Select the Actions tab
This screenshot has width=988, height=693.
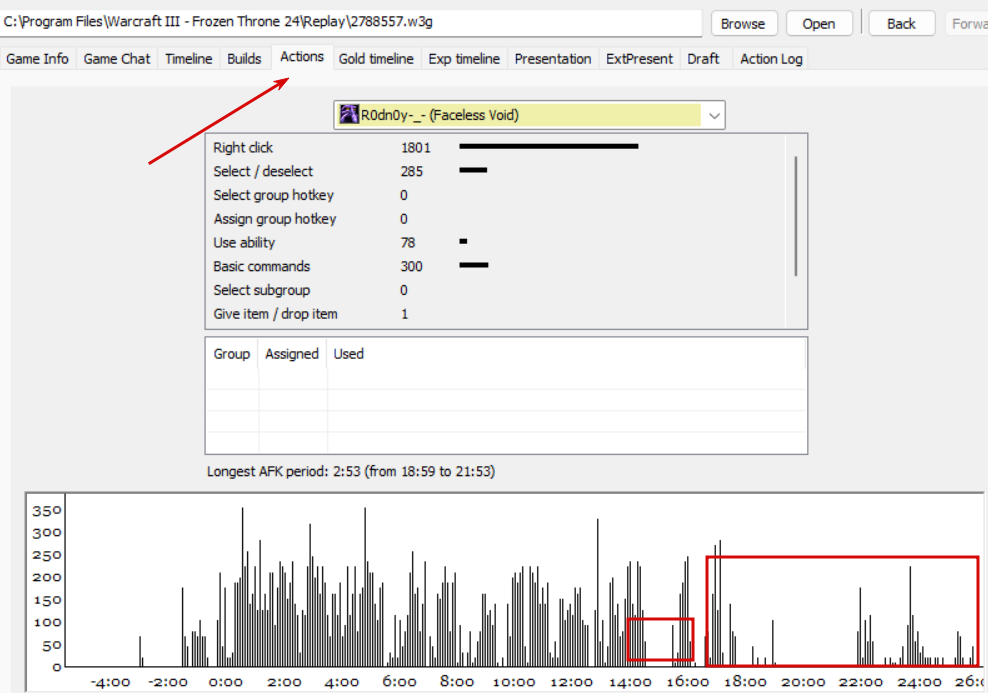[x=302, y=57]
